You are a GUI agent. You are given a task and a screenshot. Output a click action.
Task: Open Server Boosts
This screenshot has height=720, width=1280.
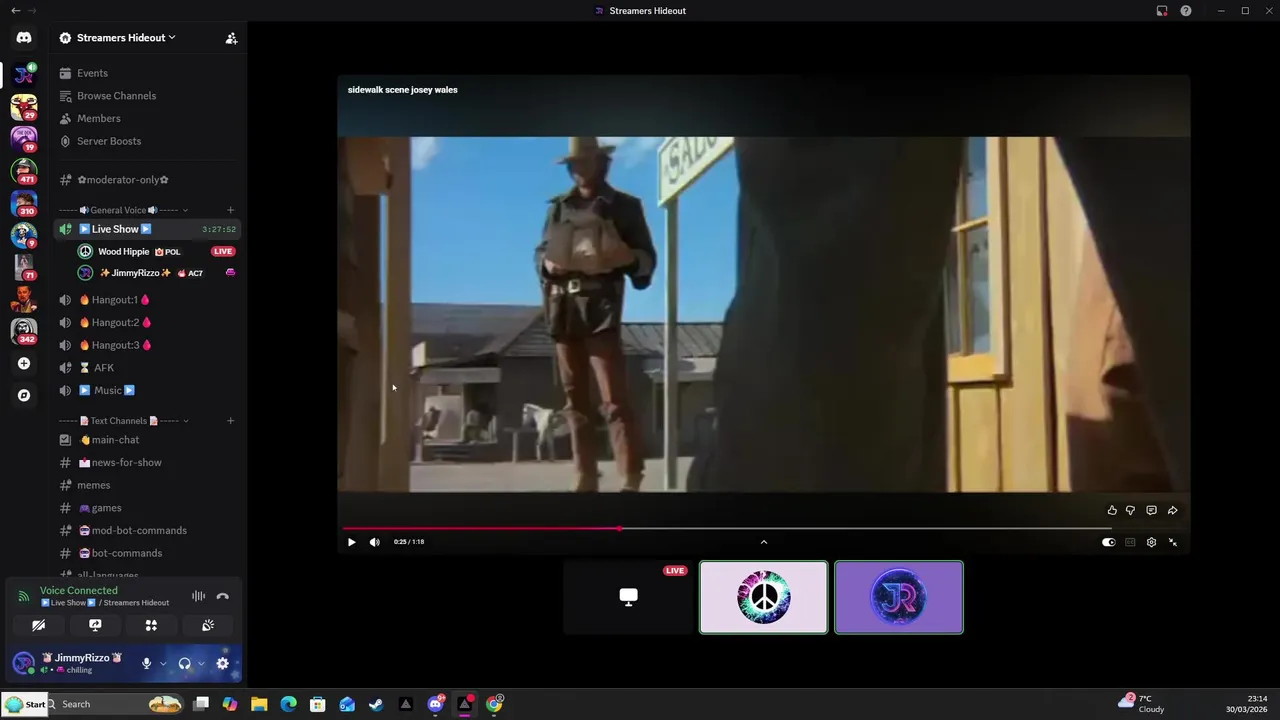point(147,141)
